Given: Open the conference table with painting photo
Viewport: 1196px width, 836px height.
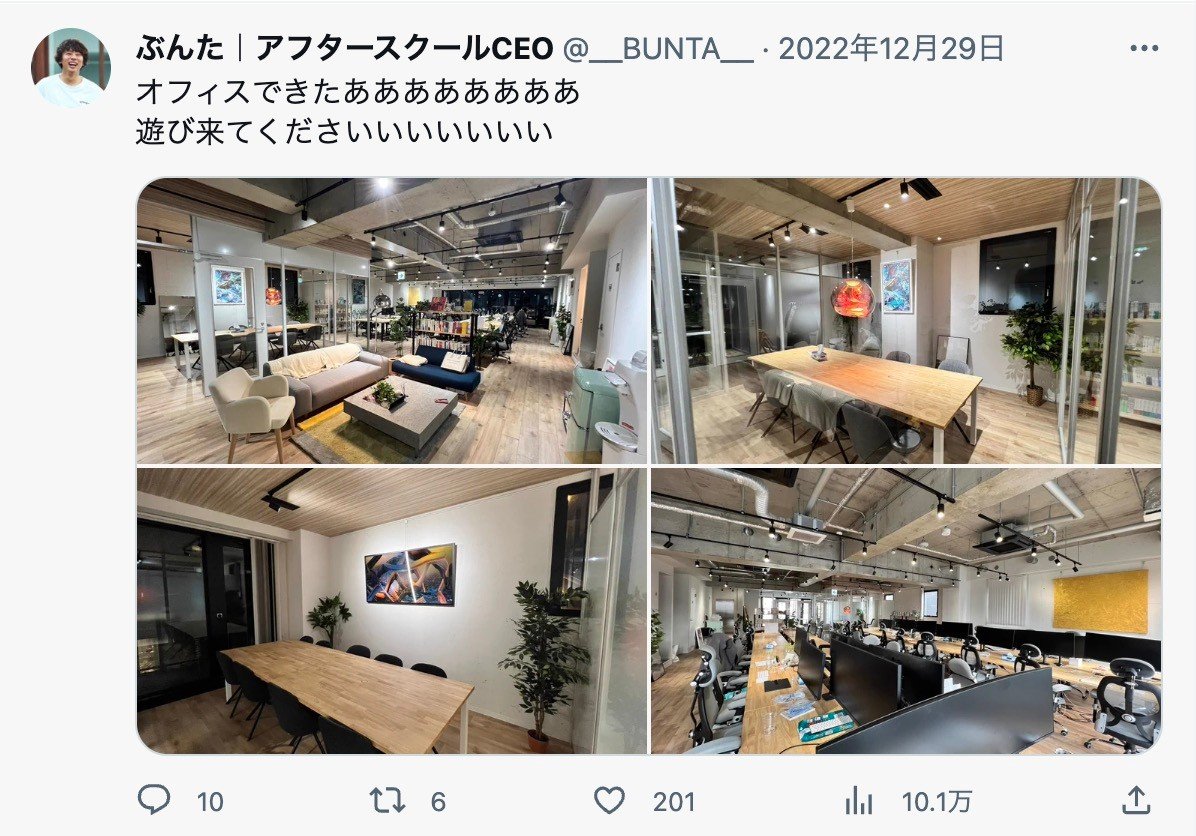Looking at the screenshot, I should [391, 611].
